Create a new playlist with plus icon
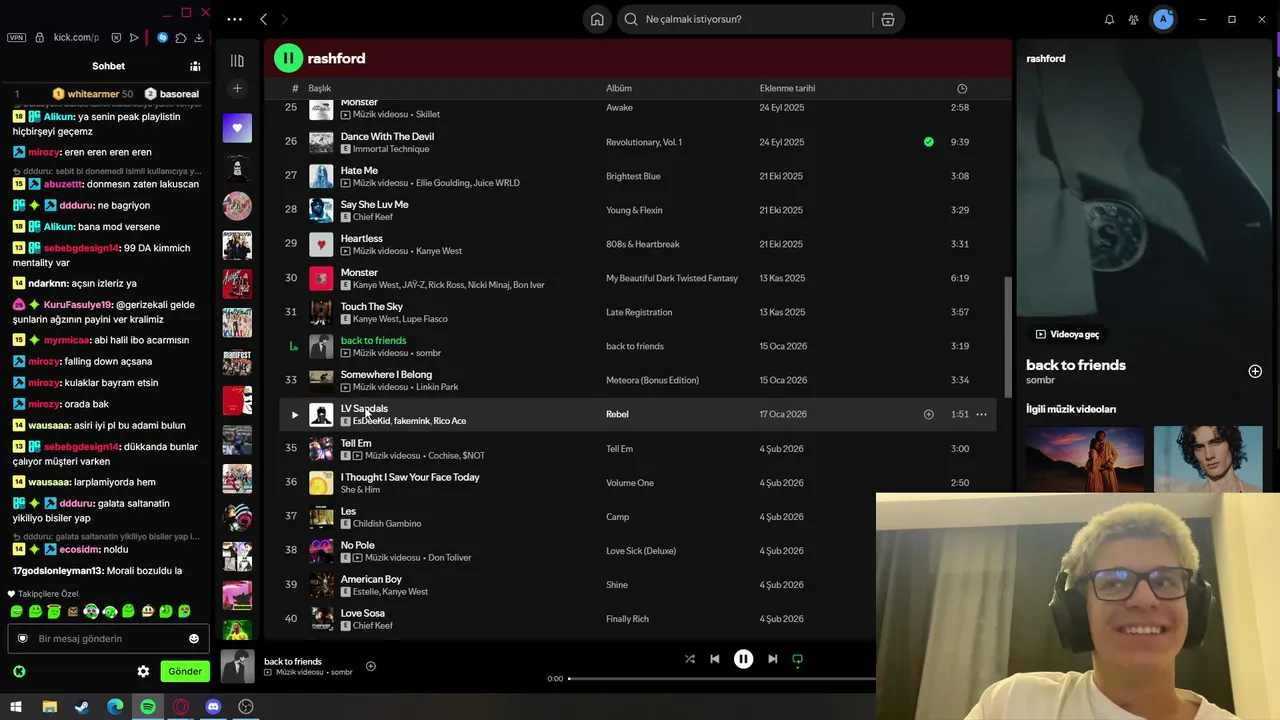Image resolution: width=1280 pixels, height=720 pixels. coord(237,89)
